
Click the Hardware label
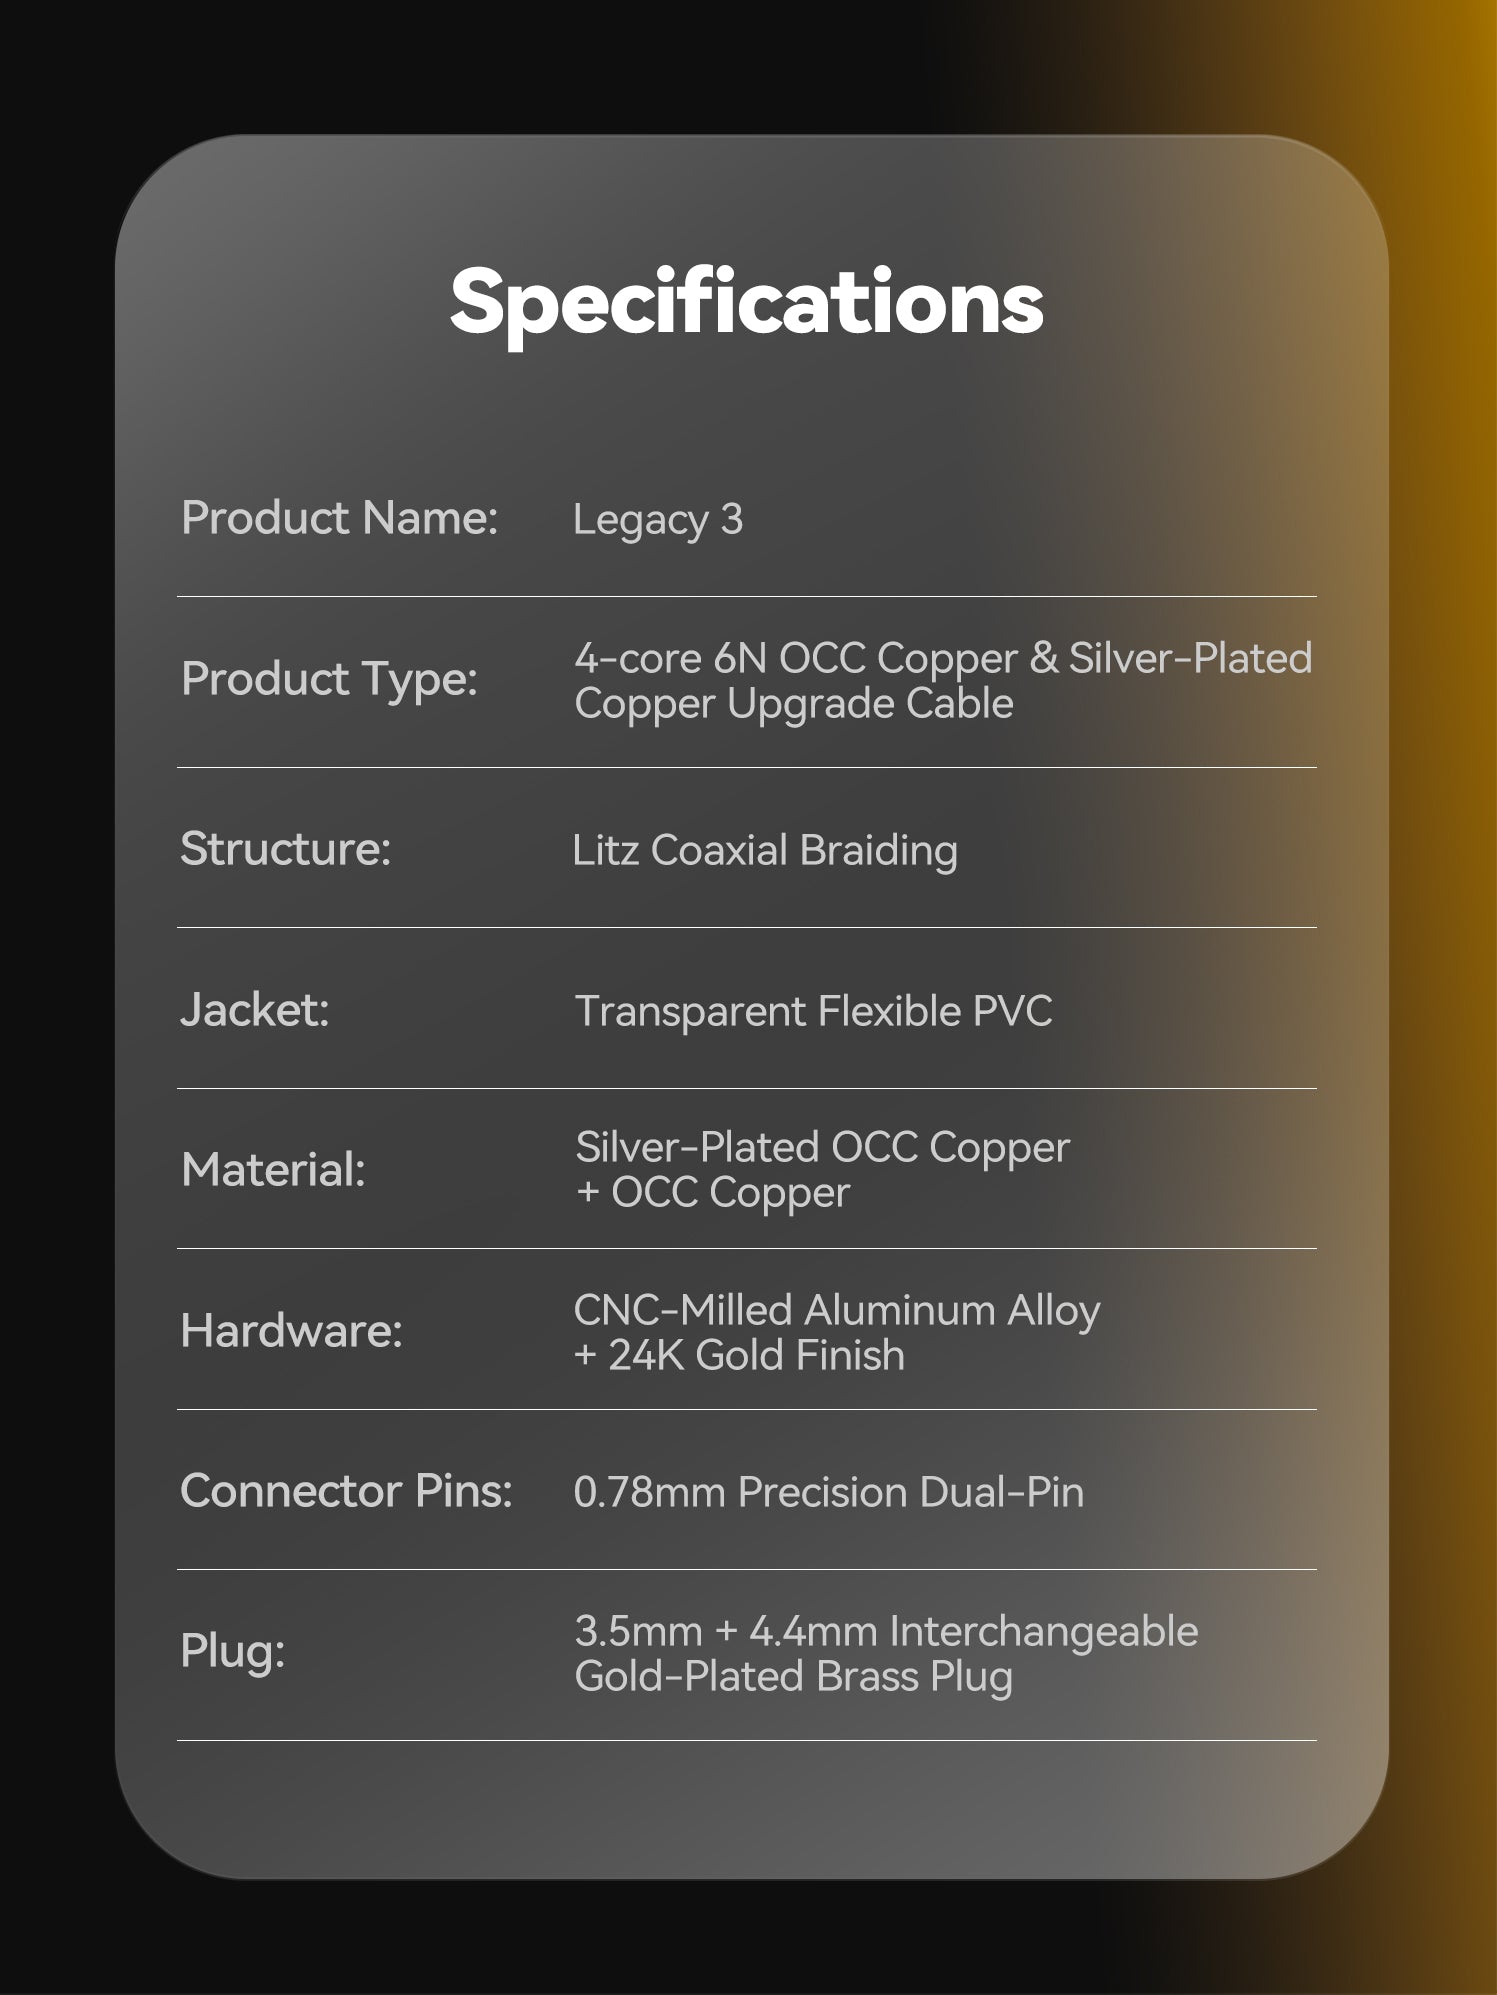[291, 1331]
